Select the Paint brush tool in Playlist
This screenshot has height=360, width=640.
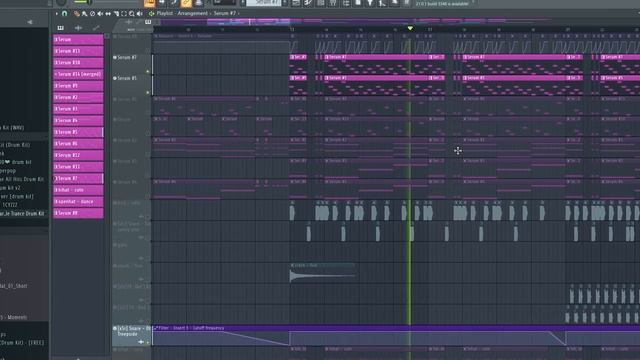point(84,13)
